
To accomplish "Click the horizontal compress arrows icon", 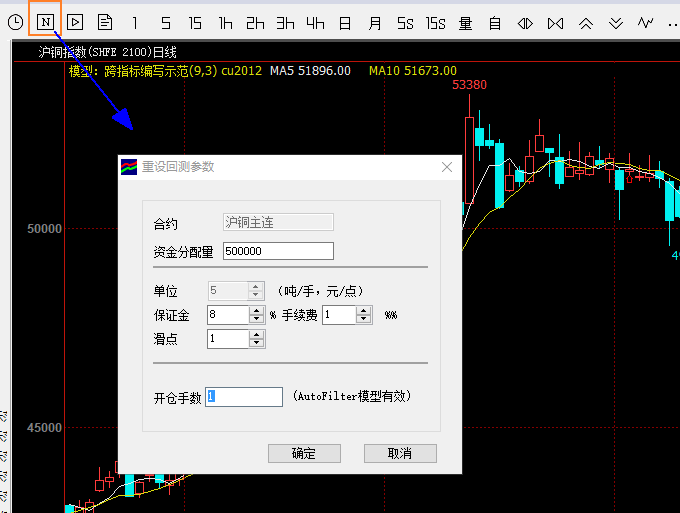I will (525, 22).
